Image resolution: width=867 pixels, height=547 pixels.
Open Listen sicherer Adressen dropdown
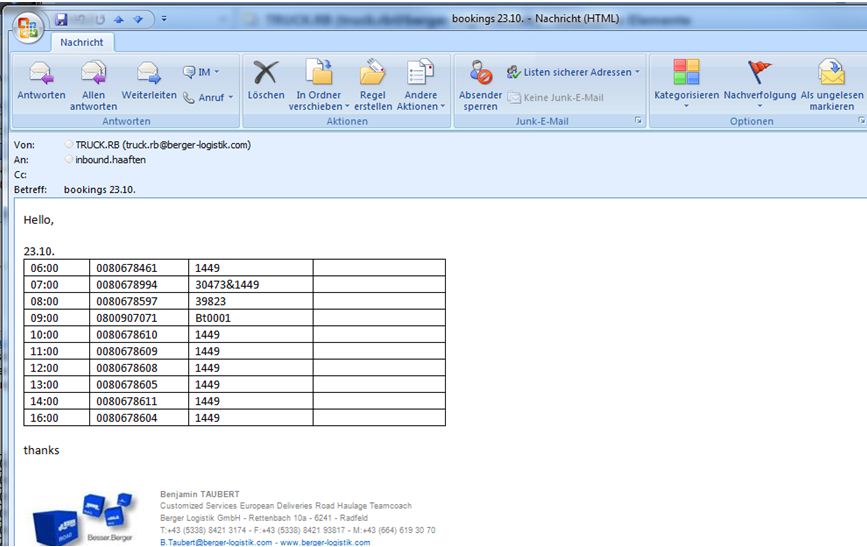(x=573, y=72)
